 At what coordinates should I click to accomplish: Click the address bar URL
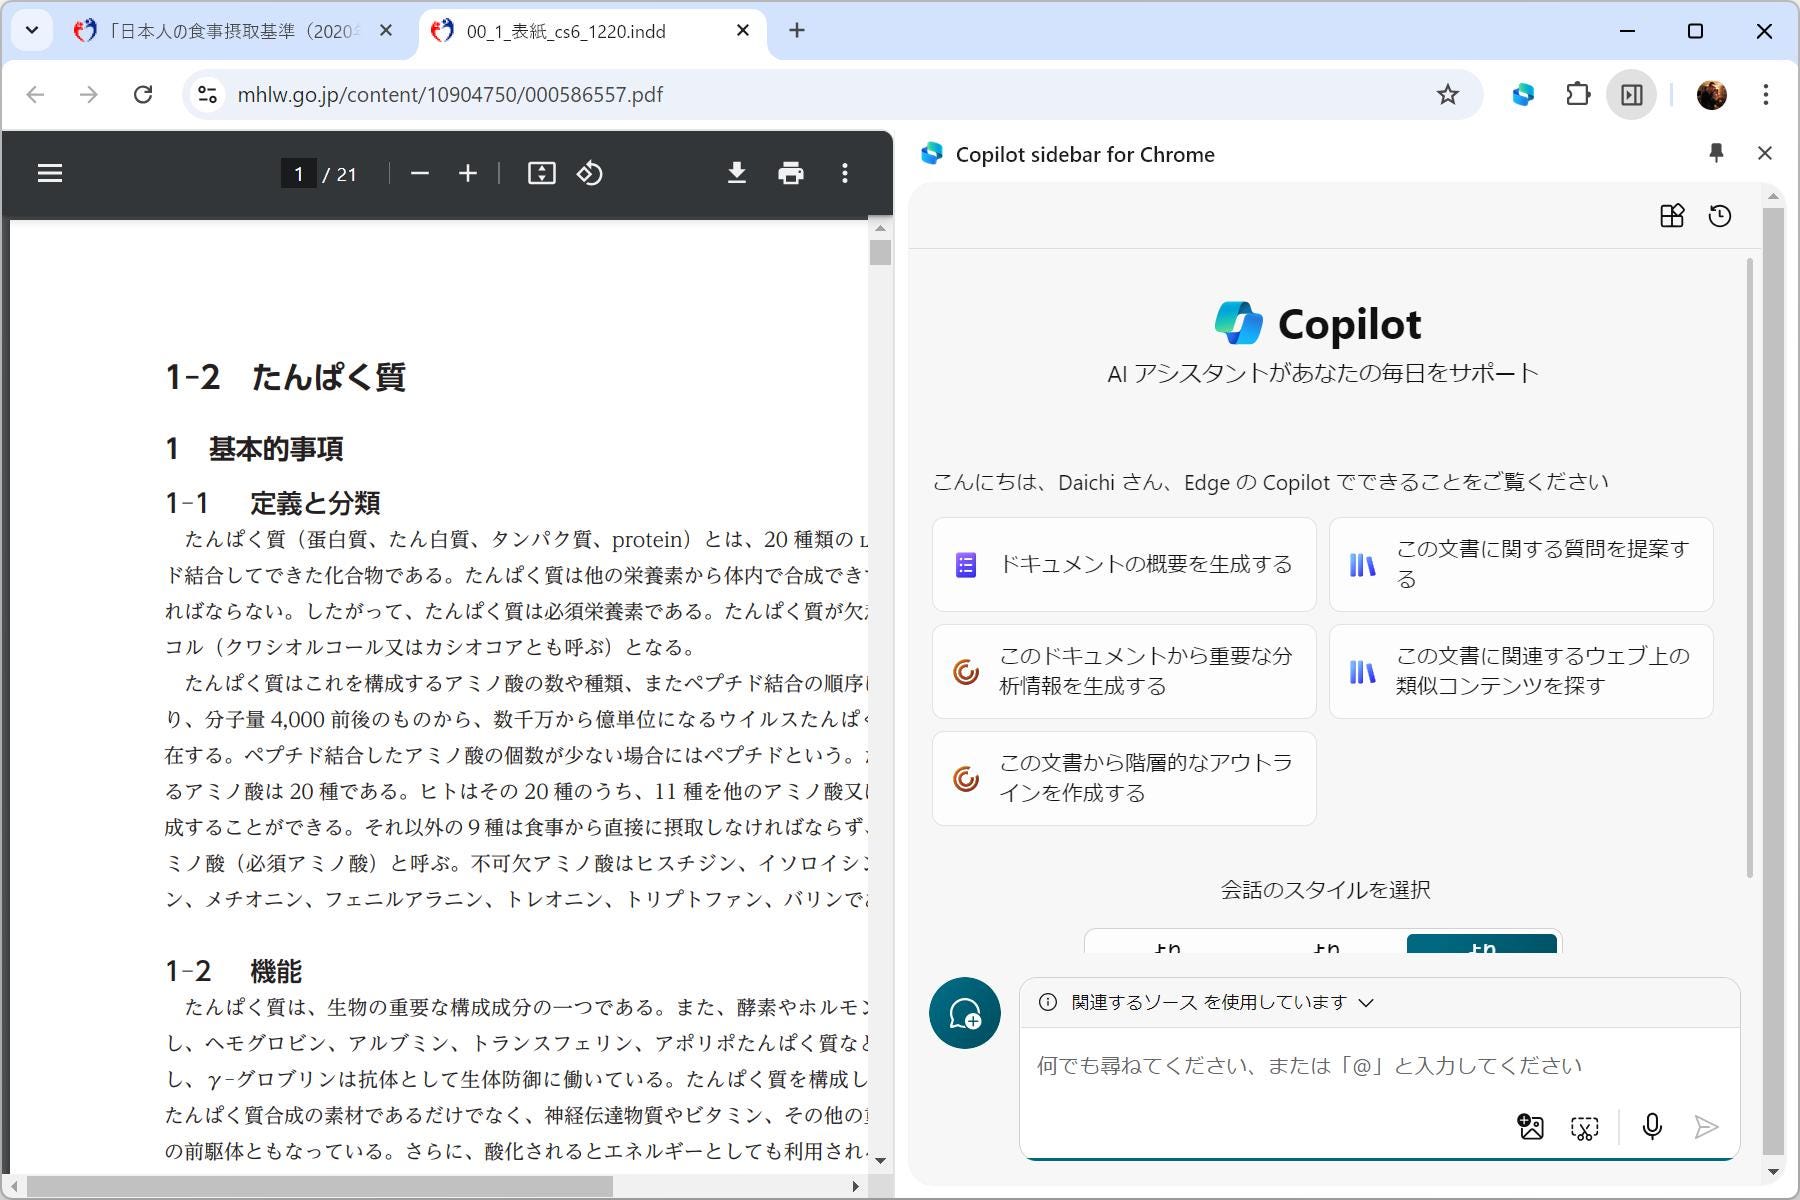coord(450,94)
